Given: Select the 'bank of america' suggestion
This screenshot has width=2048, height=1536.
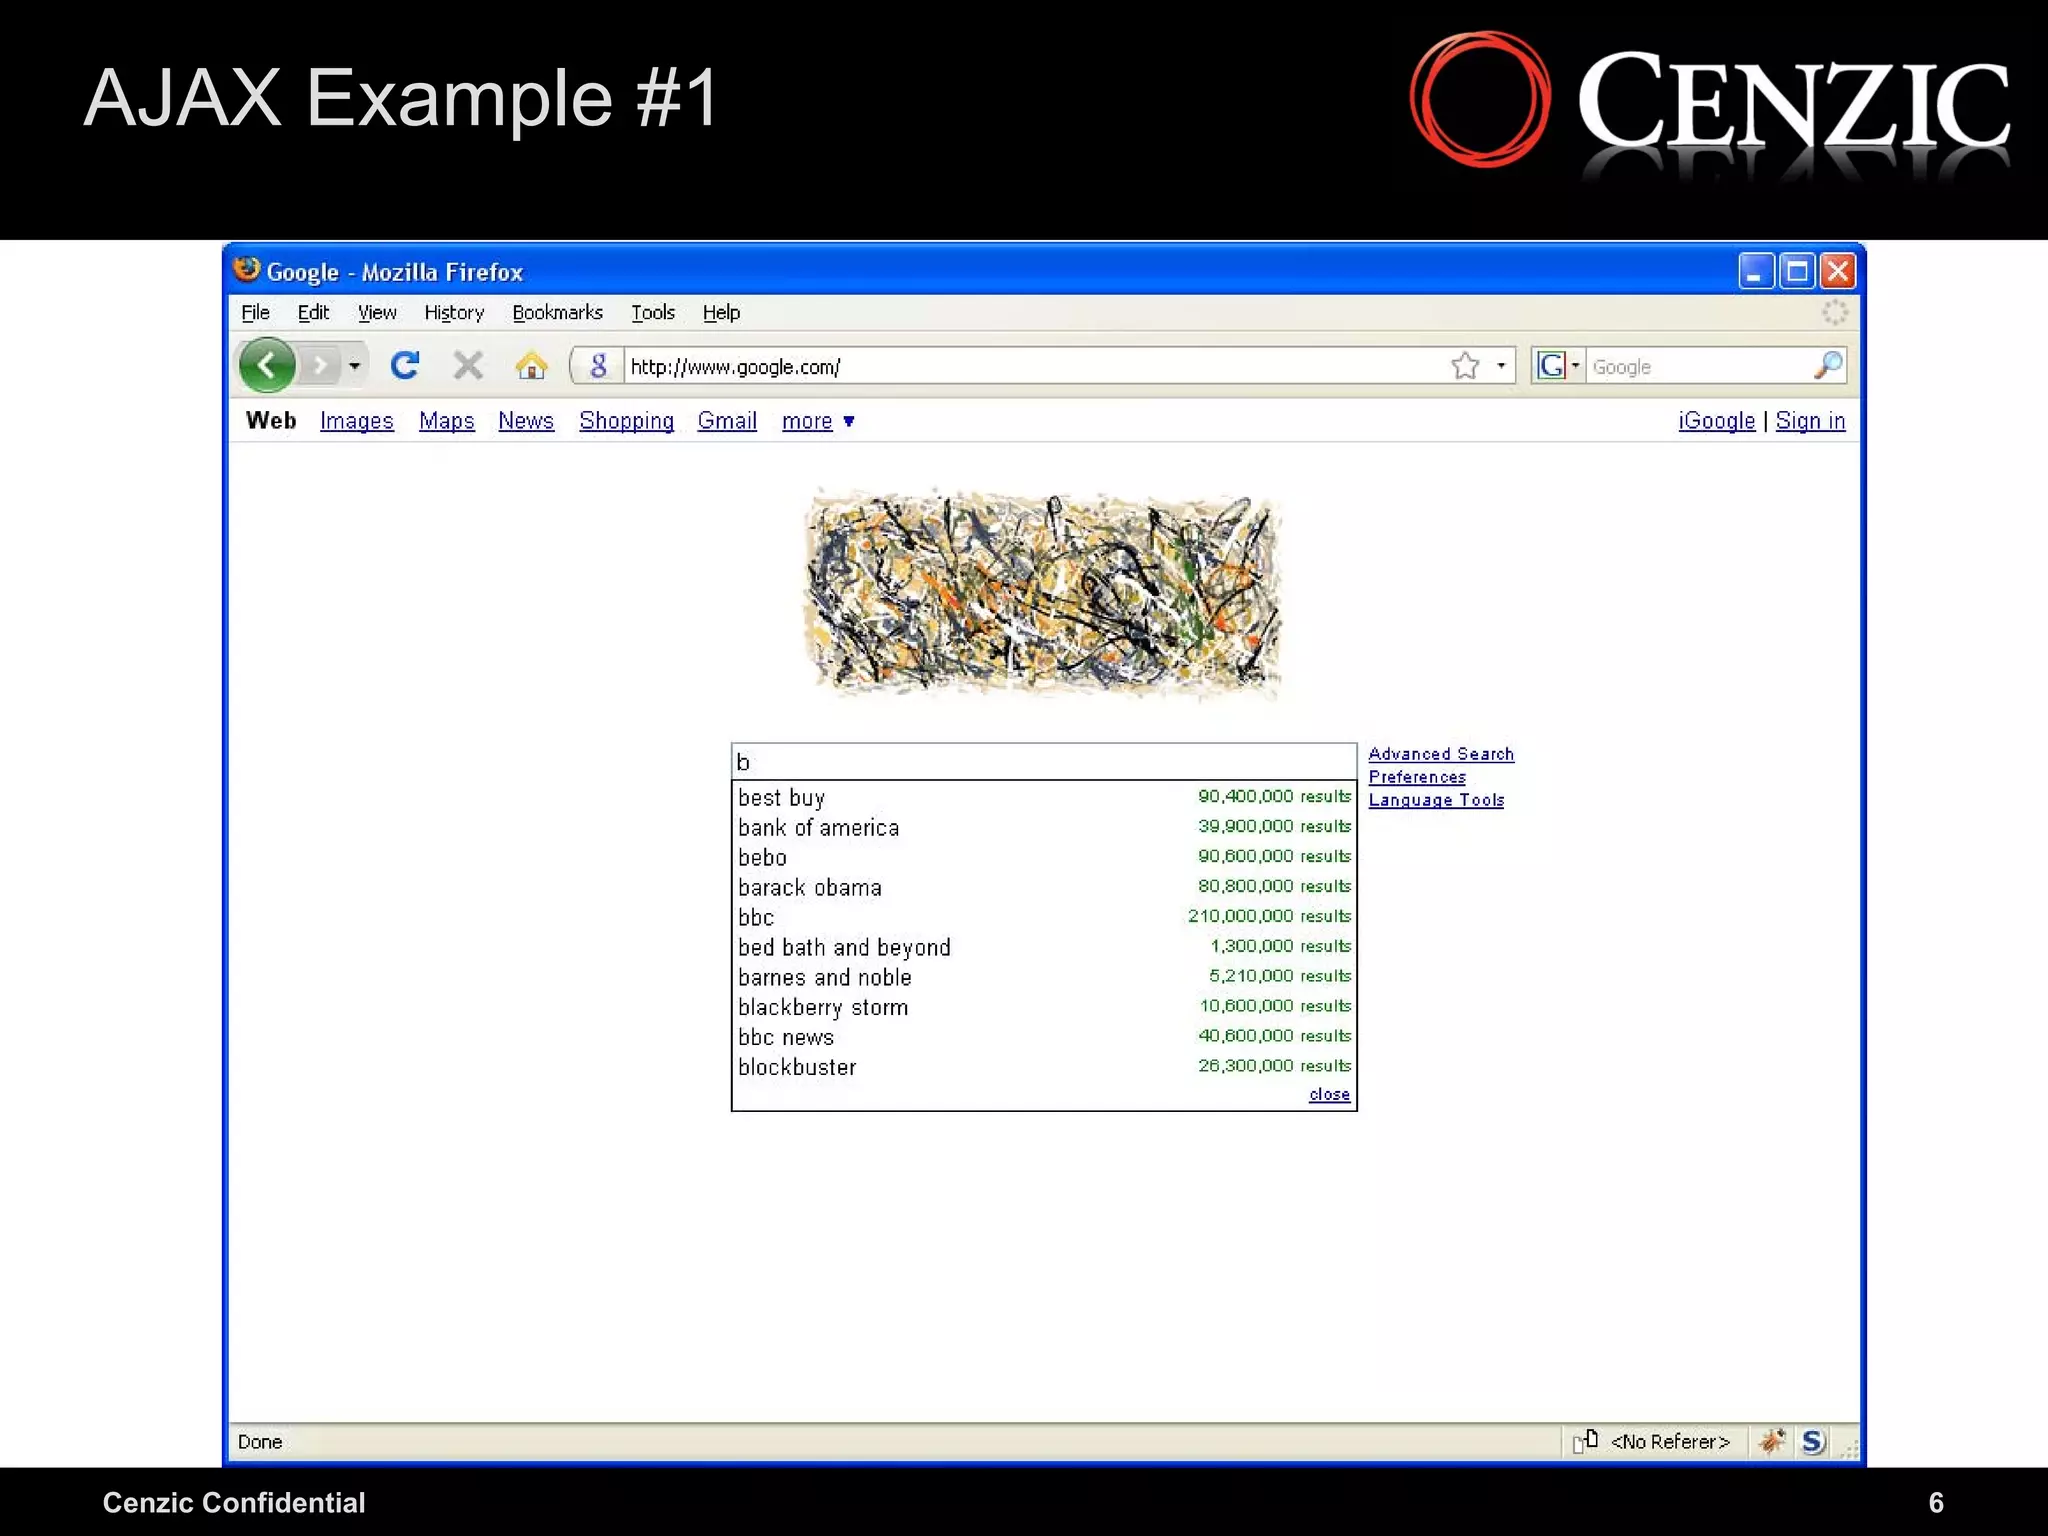Looking at the screenshot, I should click(x=1044, y=827).
